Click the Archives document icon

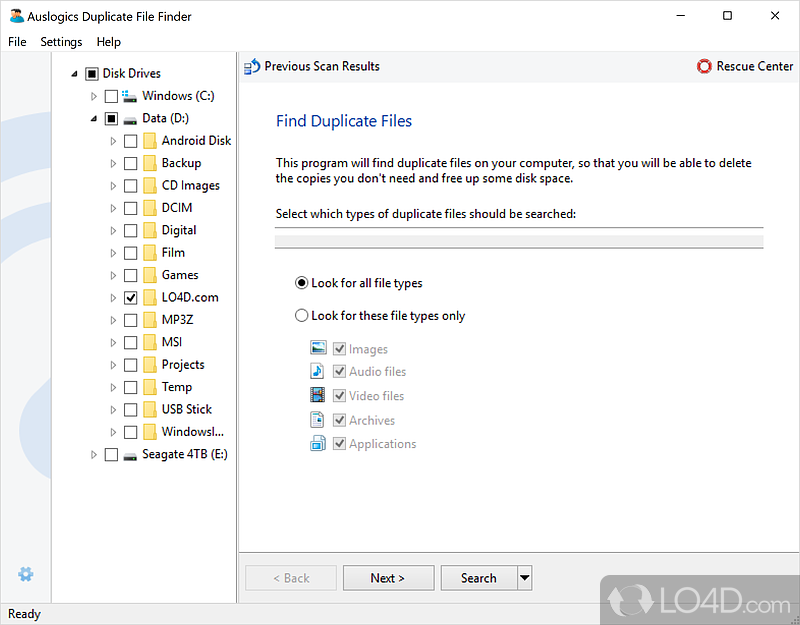(x=317, y=419)
